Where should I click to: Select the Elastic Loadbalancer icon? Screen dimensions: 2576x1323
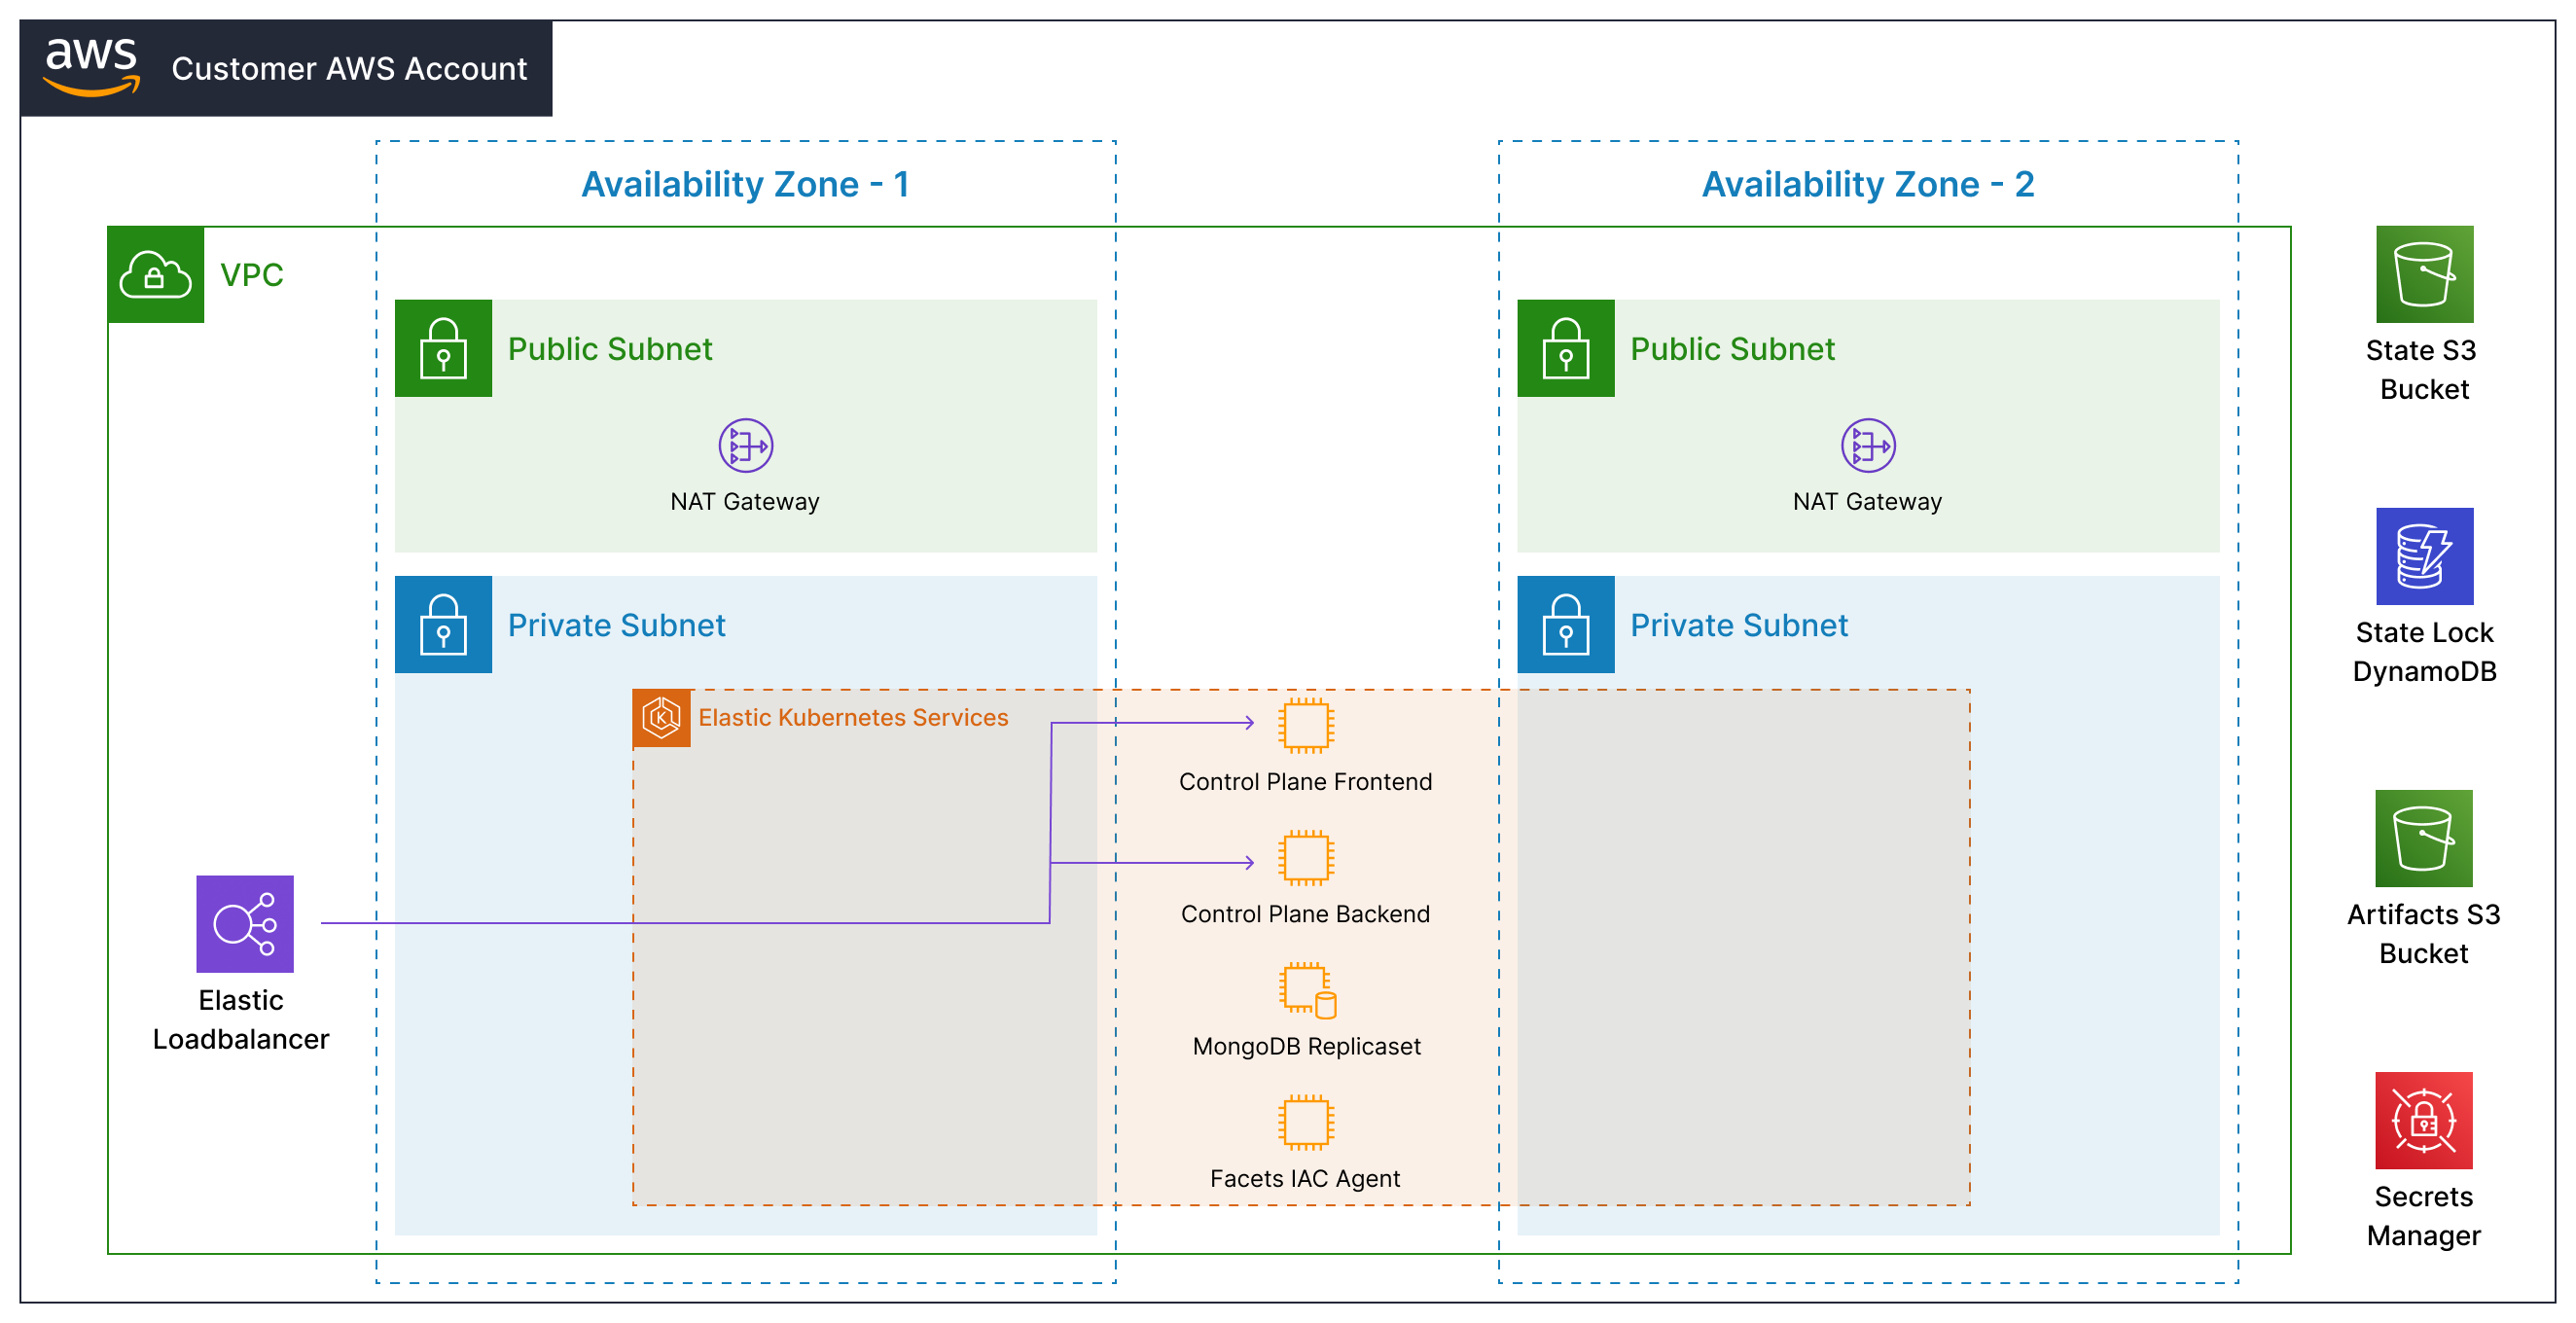click(x=245, y=924)
